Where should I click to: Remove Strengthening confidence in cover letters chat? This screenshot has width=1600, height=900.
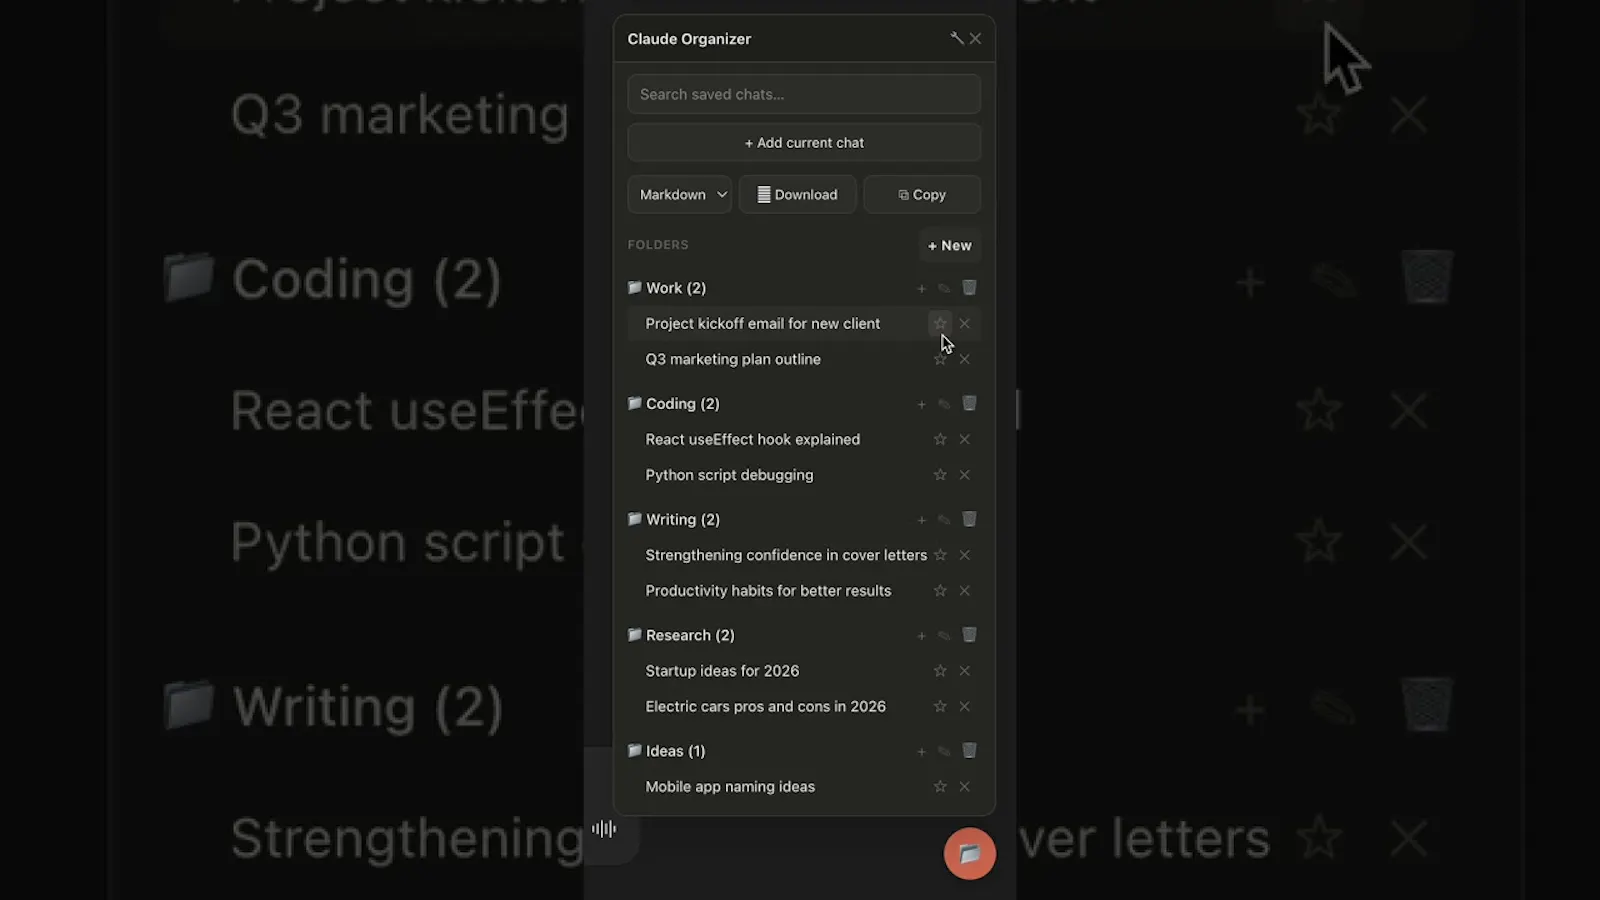point(965,555)
